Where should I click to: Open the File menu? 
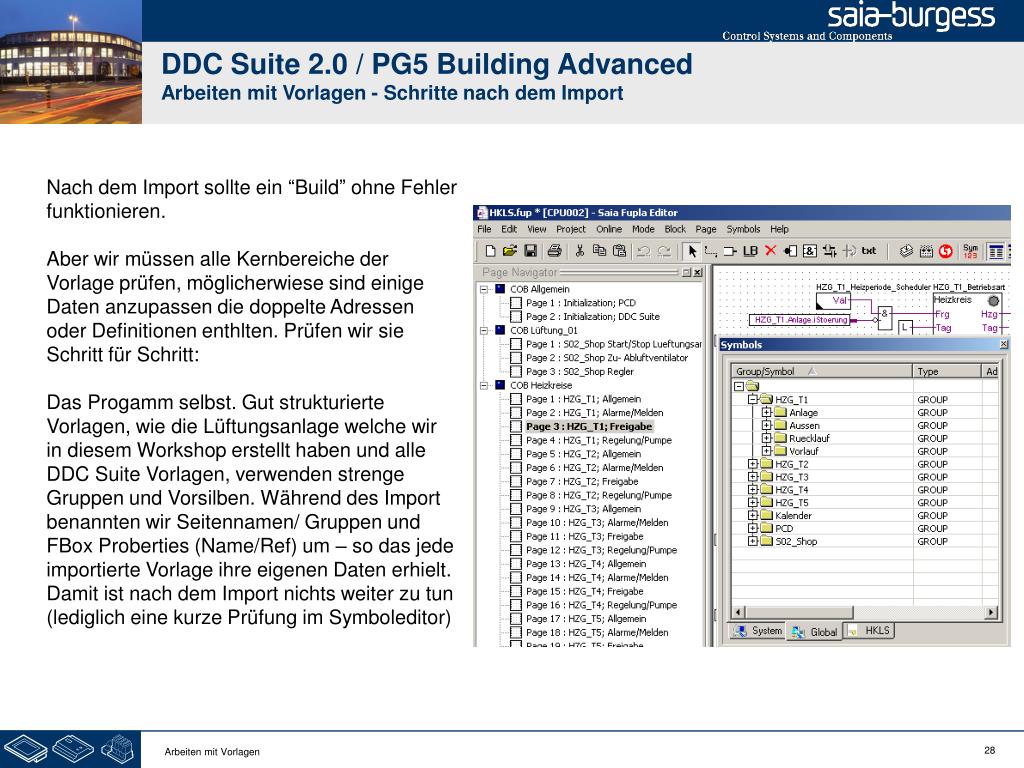click(x=484, y=229)
